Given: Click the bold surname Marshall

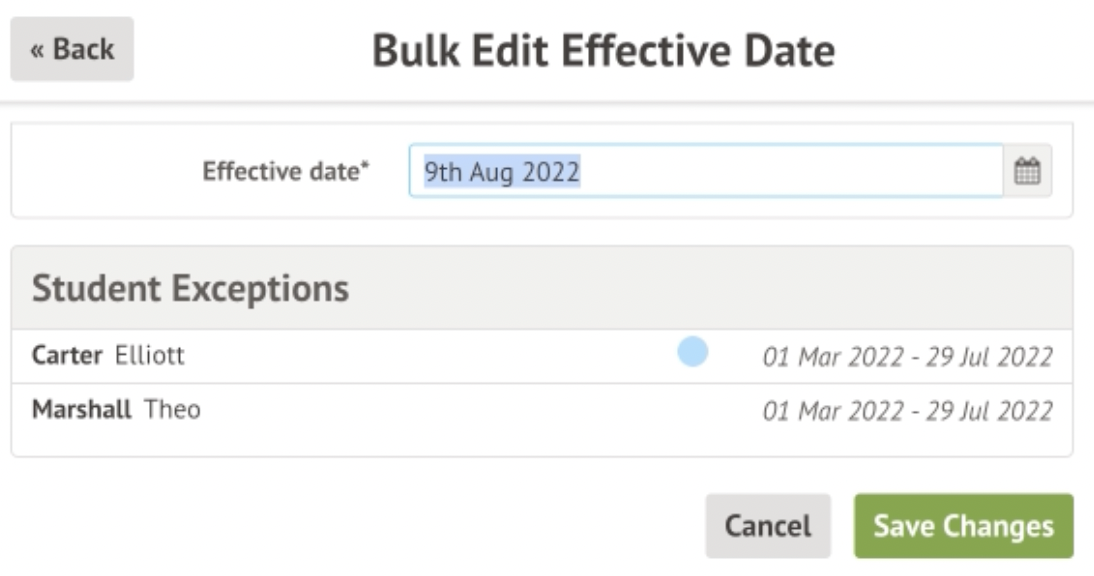Looking at the screenshot, I should pyautogui.click(x=81, y=410).
